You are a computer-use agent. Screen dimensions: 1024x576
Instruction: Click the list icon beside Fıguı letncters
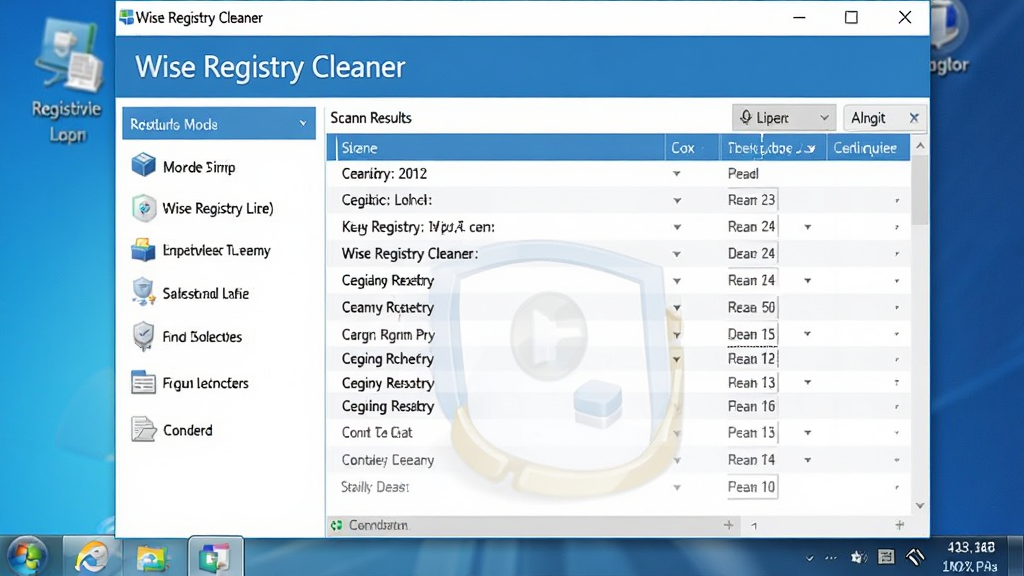pos(143,383)
